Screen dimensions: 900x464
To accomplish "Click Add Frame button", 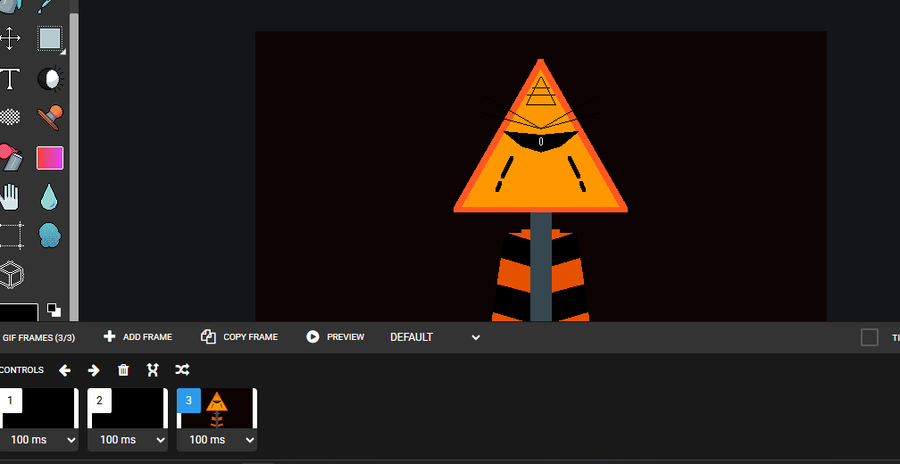I will [138, 337].
